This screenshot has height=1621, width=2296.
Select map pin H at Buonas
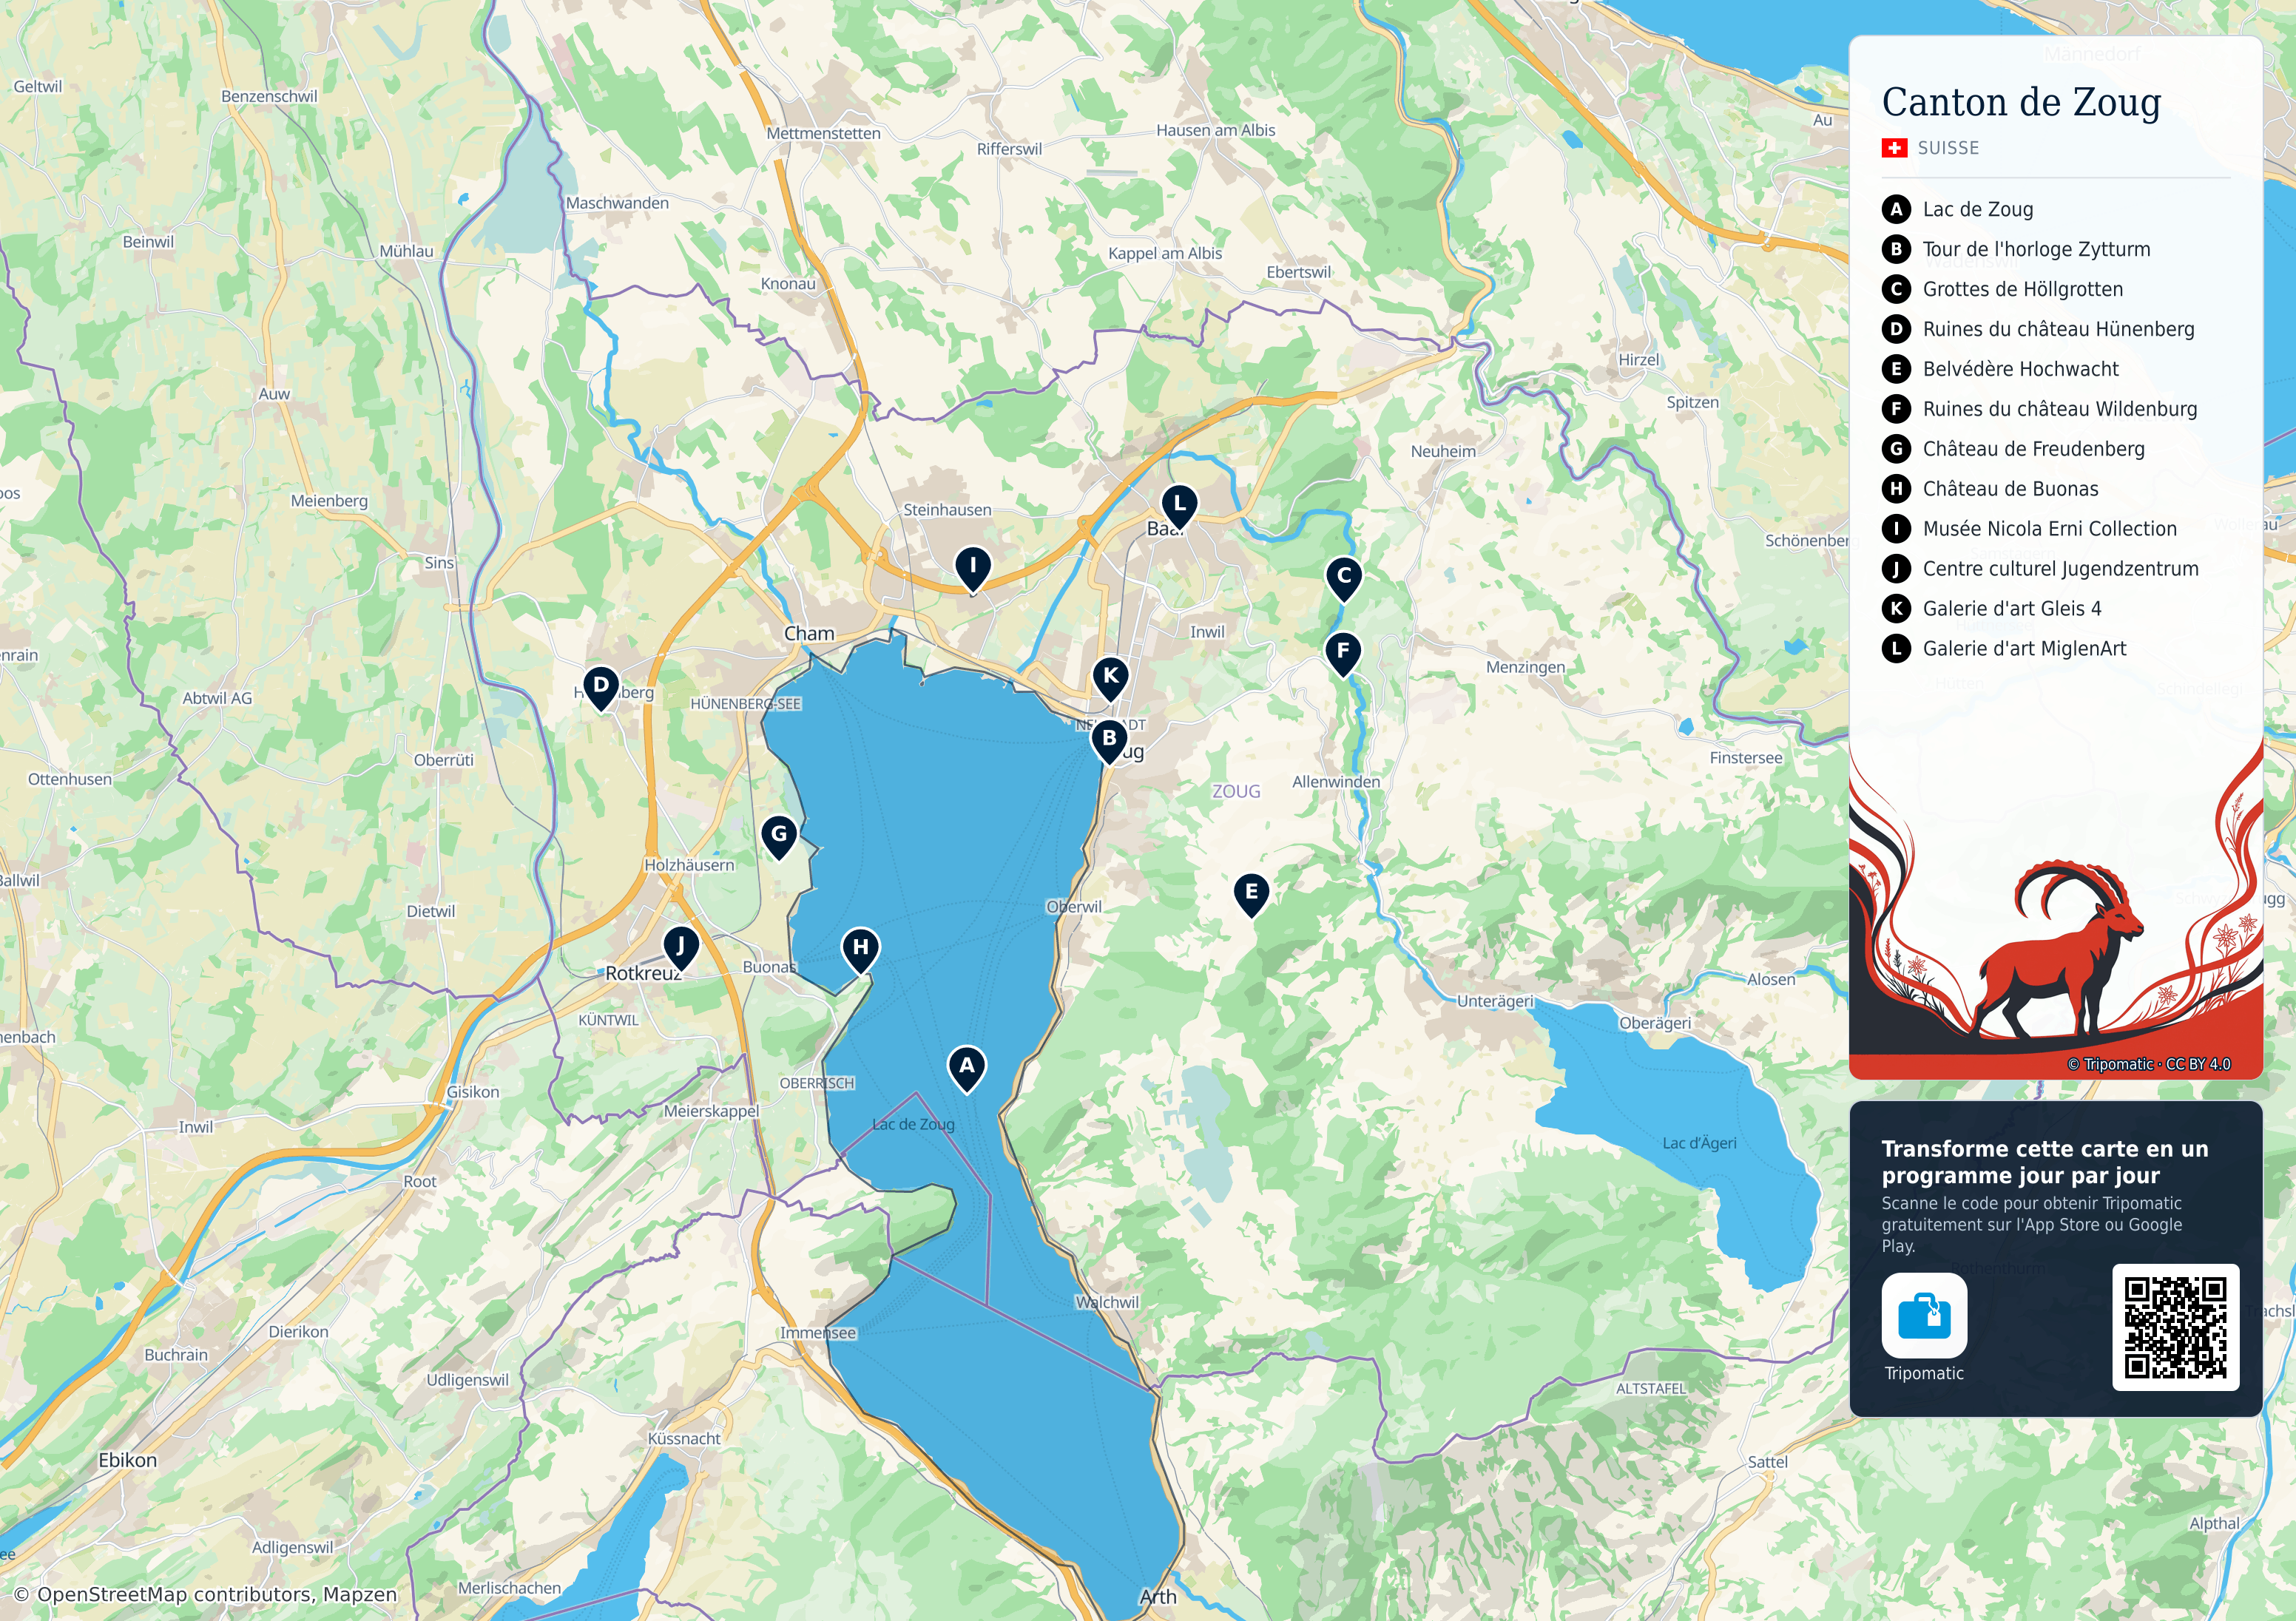861,950
